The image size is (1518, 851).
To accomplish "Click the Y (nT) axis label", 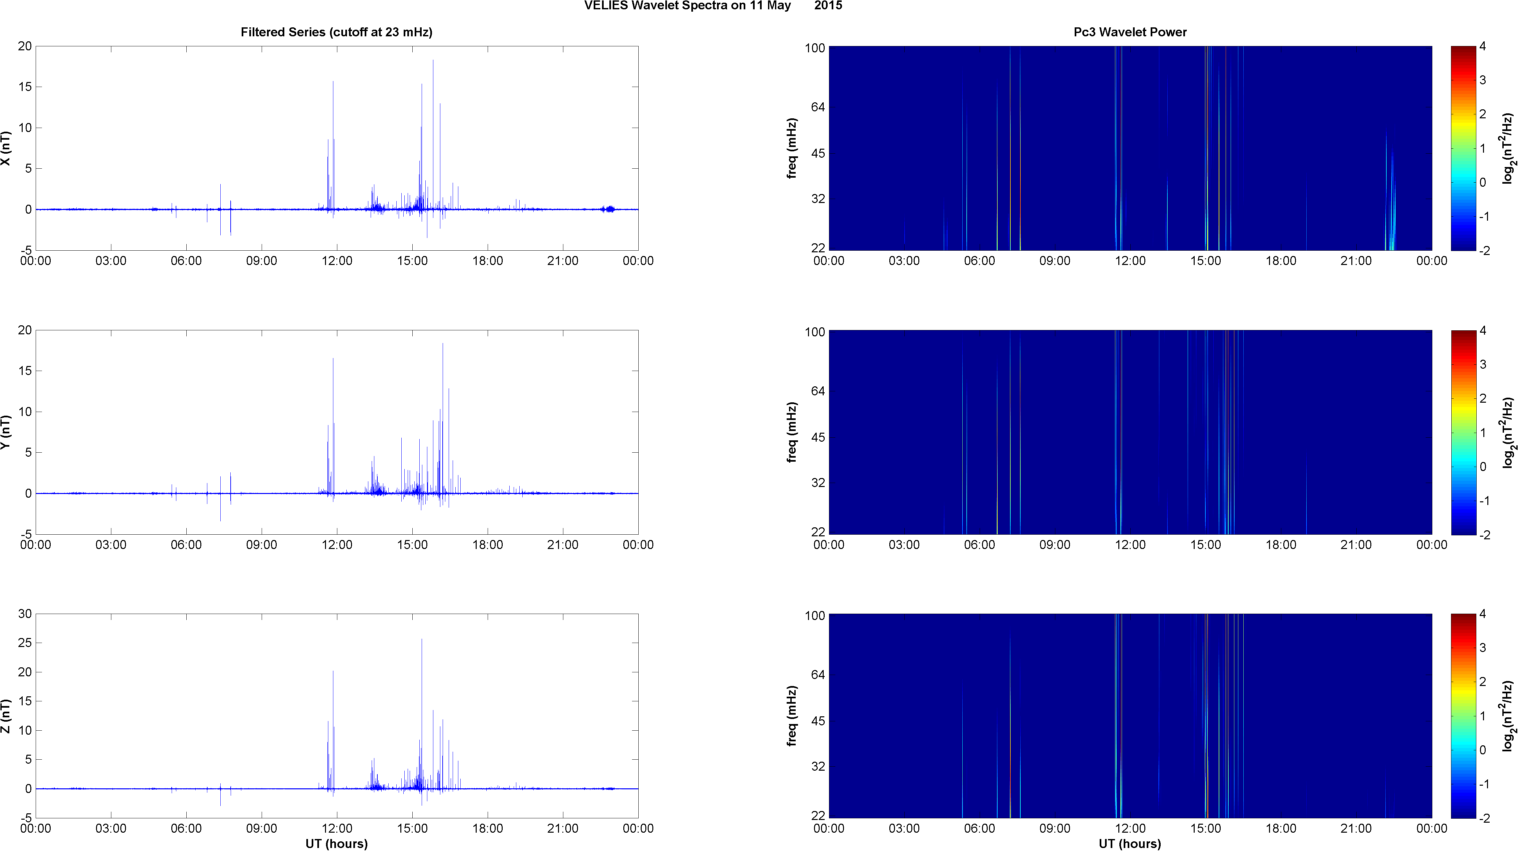I will (x=6, y=432).
